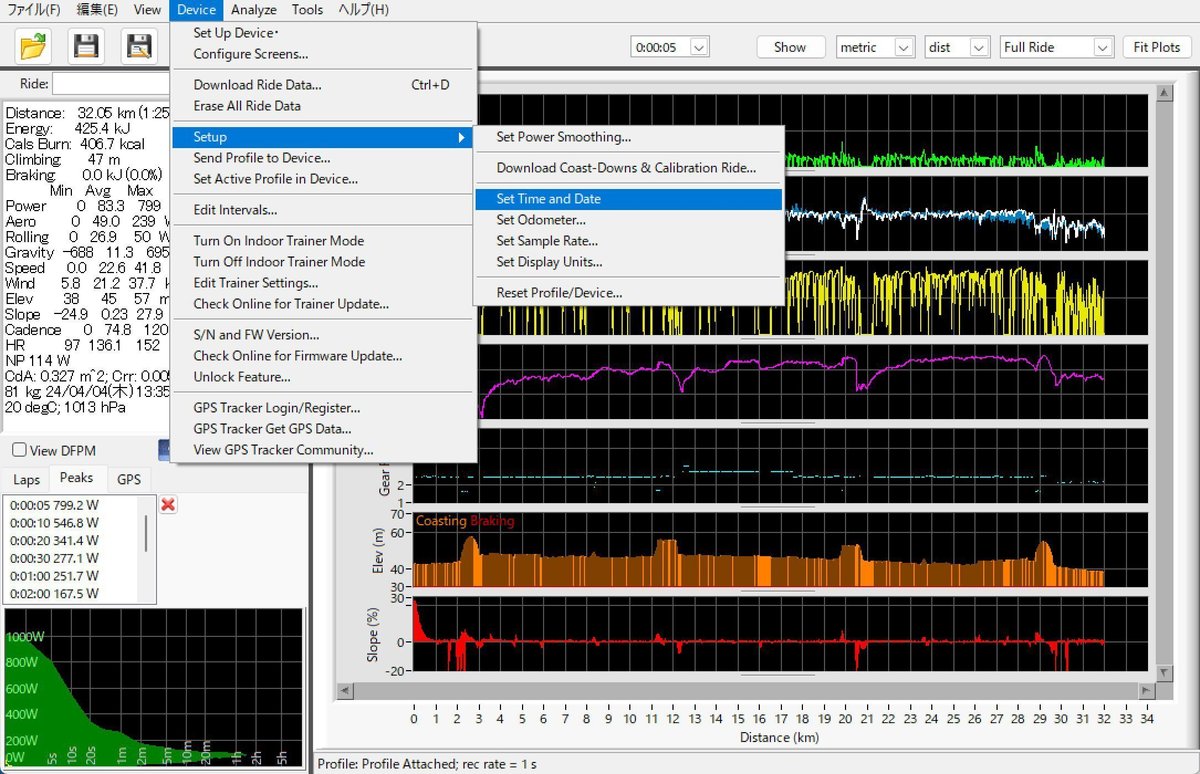This screenshot has width=1200, height=774.
Task: Open the Full Ride selection dropdown
Action: pyautogui.click(x=1102, y=47)
